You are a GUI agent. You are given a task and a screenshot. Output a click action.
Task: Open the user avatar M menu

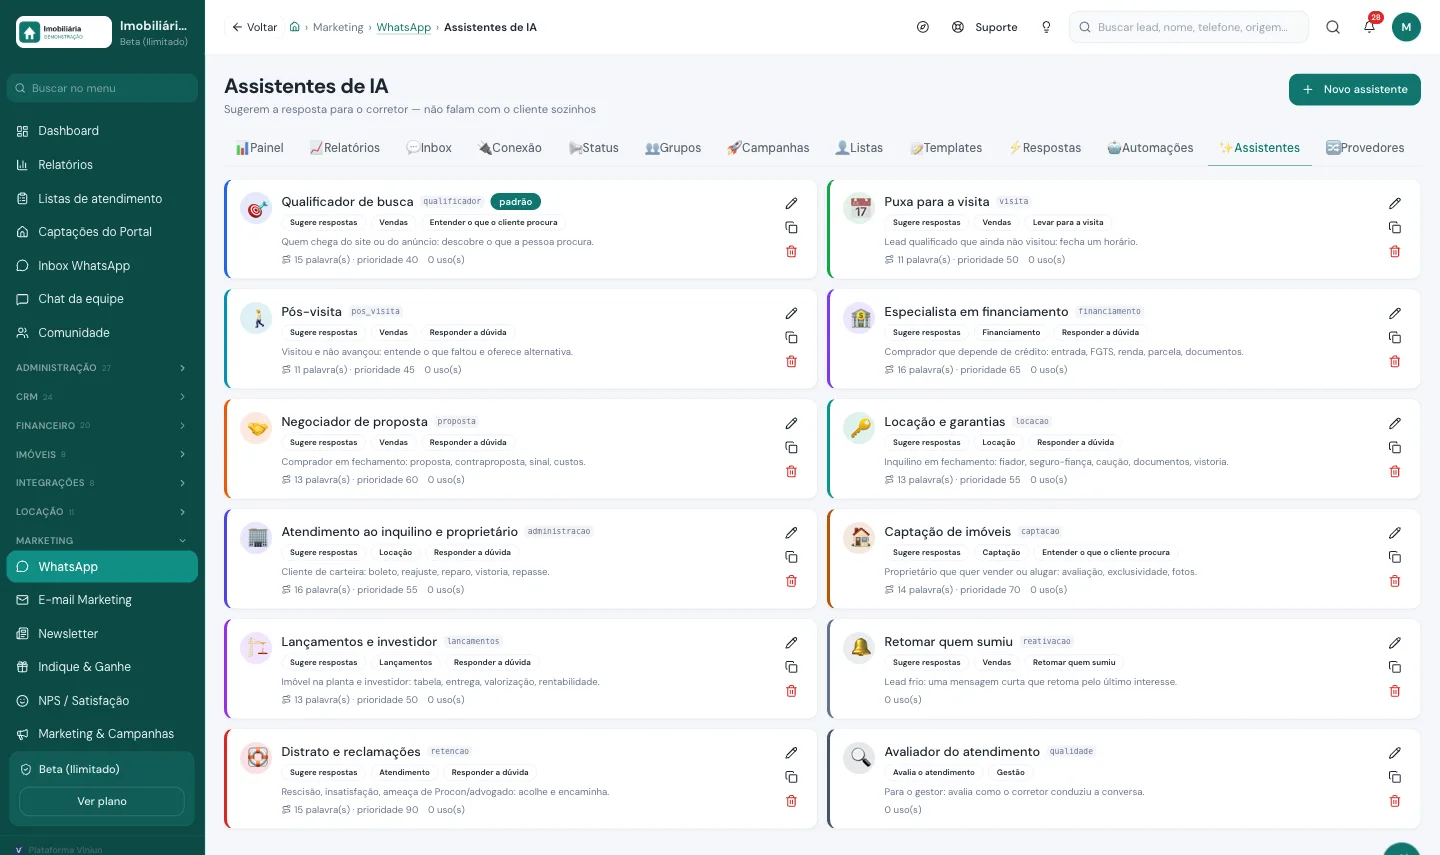pyautogui.click(x=1406, y=27)
